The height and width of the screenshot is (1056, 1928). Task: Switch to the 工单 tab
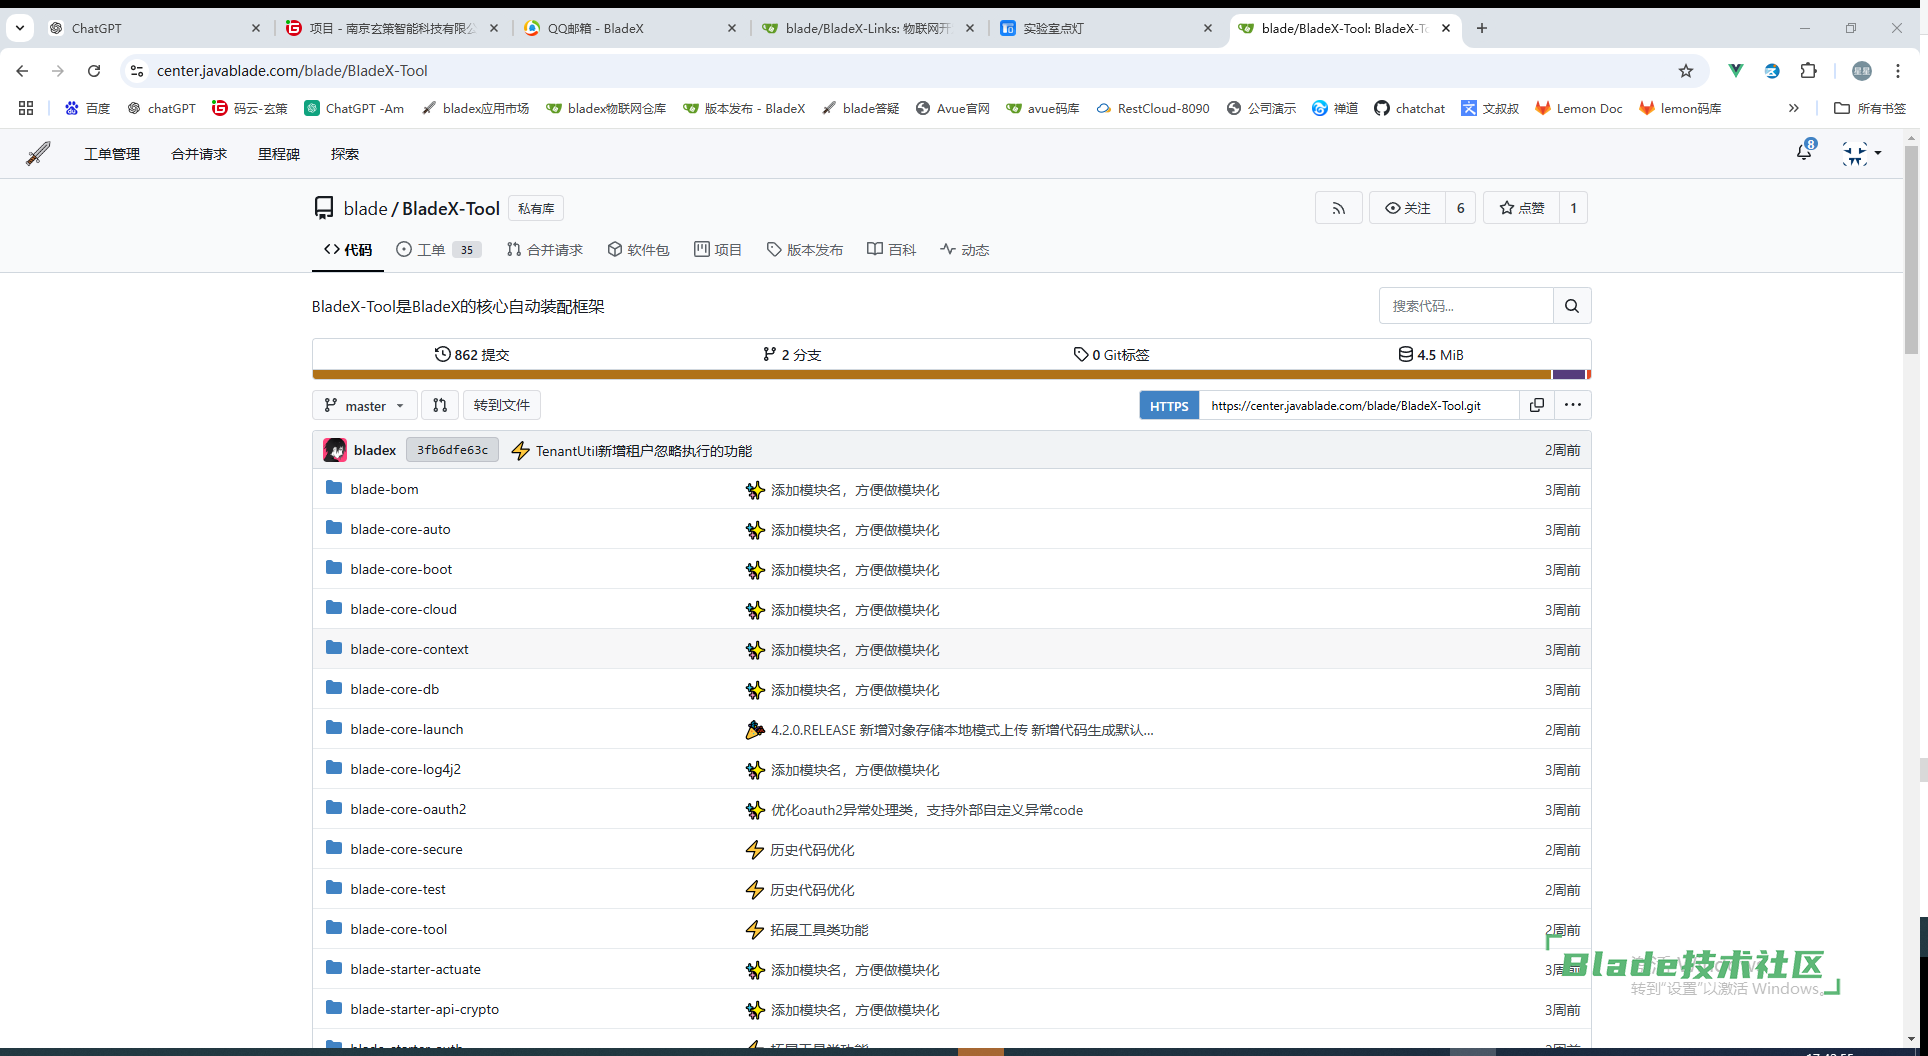click(438, 250)
